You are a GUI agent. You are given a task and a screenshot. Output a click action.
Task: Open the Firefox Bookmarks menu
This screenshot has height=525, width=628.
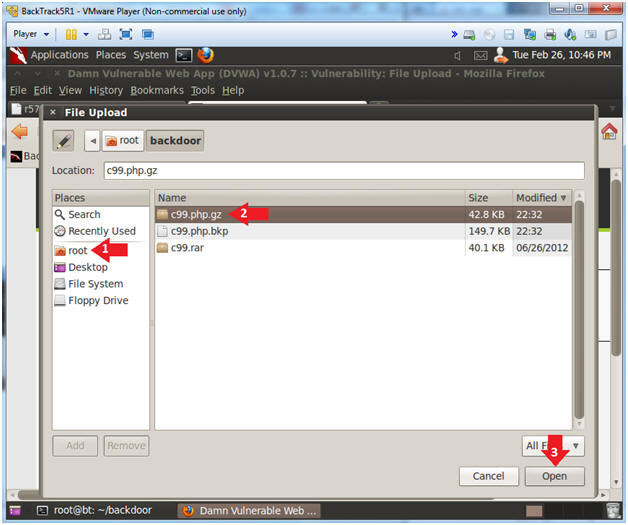157,91
